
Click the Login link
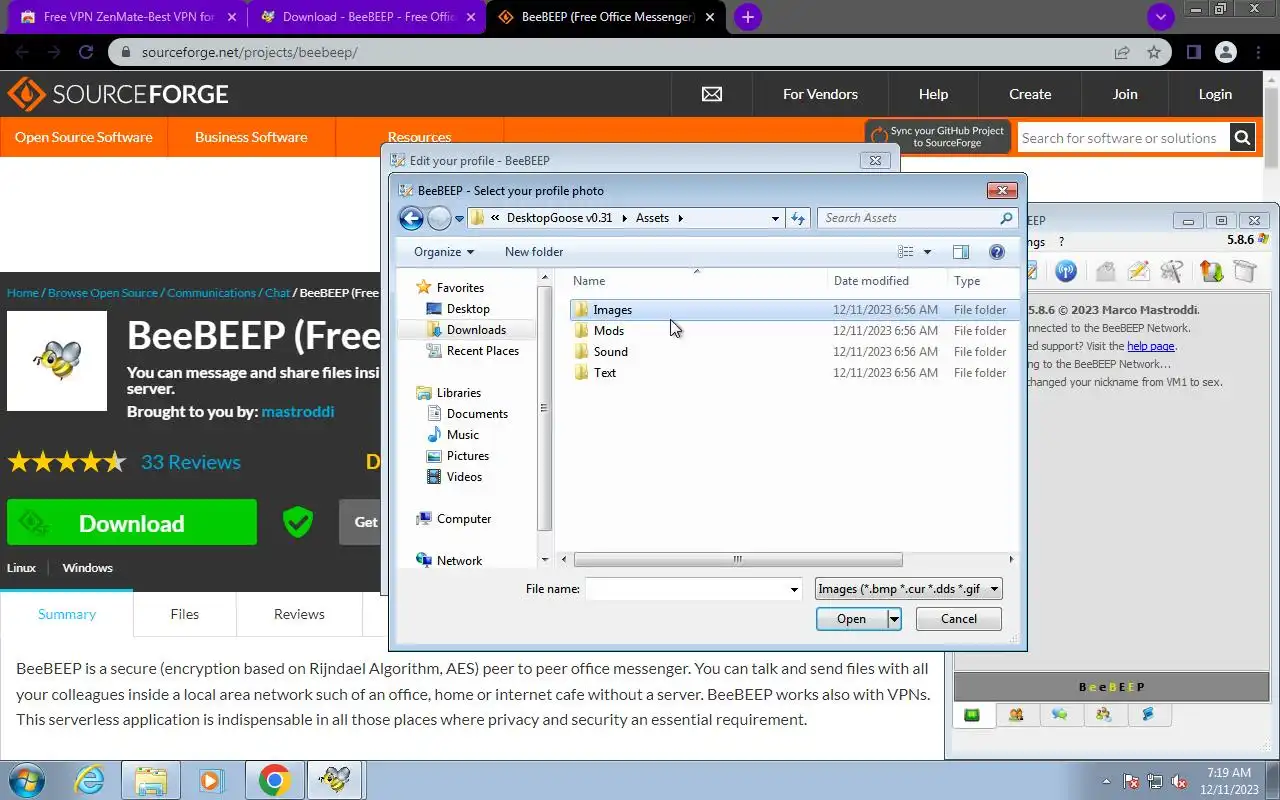[1215, 94]
